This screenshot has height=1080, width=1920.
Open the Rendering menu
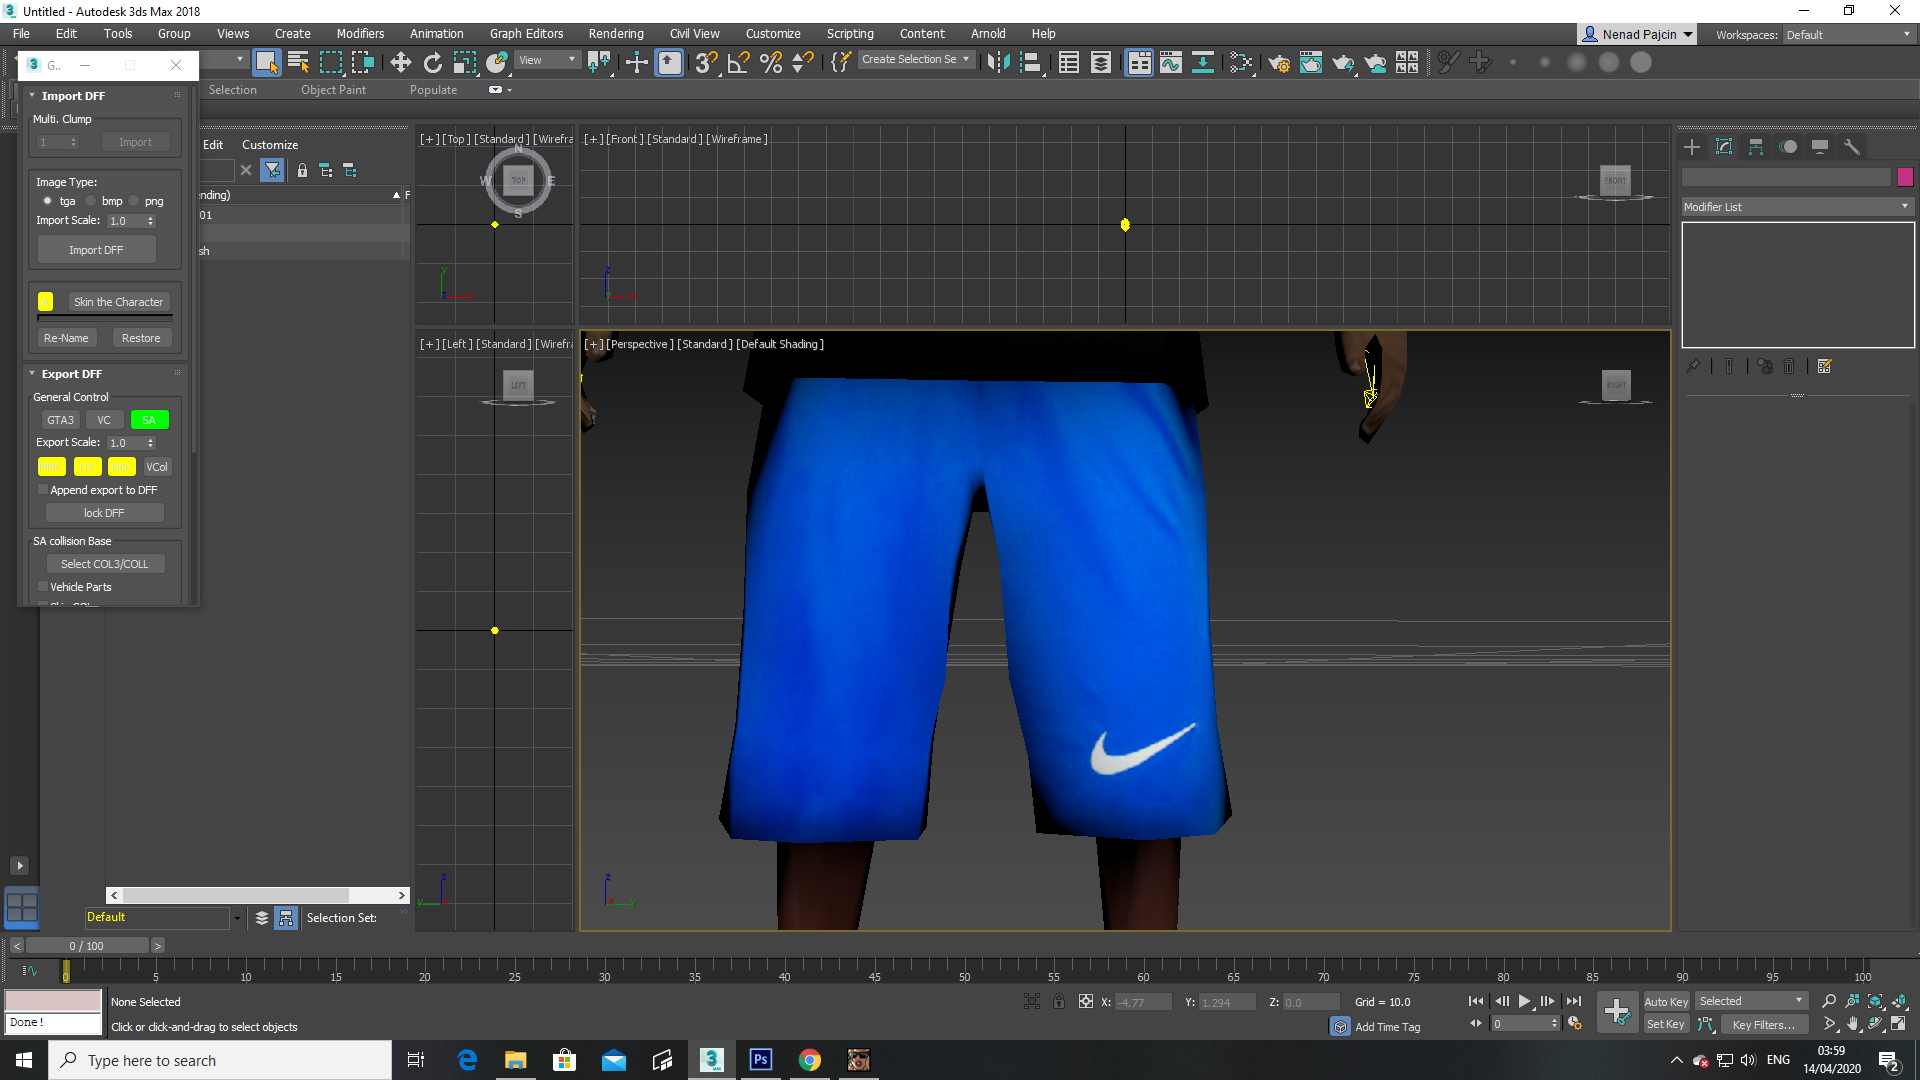616,34
